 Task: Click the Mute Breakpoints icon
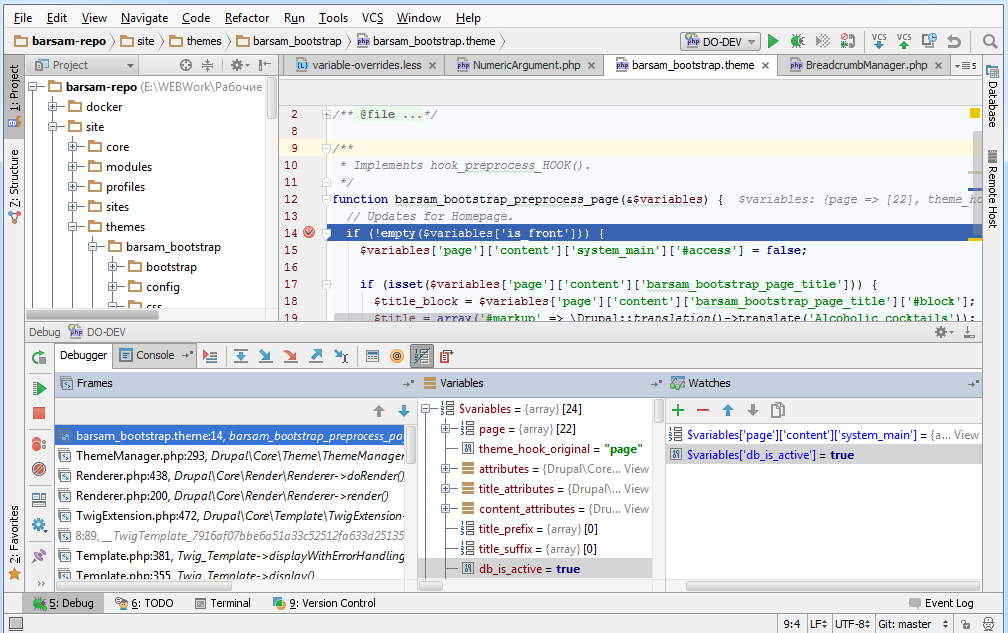[x=39, y=468]
